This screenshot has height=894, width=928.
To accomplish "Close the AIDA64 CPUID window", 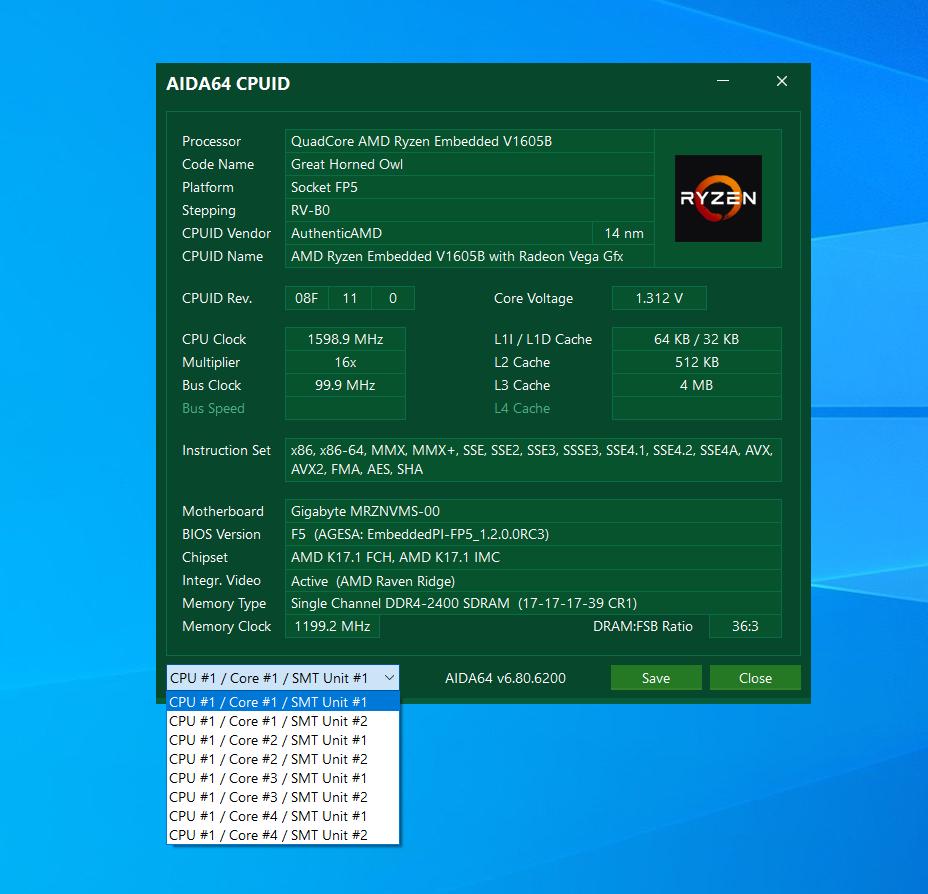I will (782, 82).
